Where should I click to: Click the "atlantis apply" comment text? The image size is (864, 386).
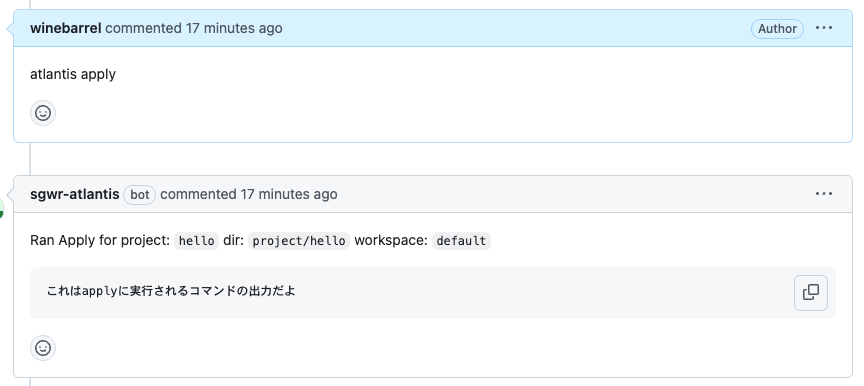pos(73,74)
